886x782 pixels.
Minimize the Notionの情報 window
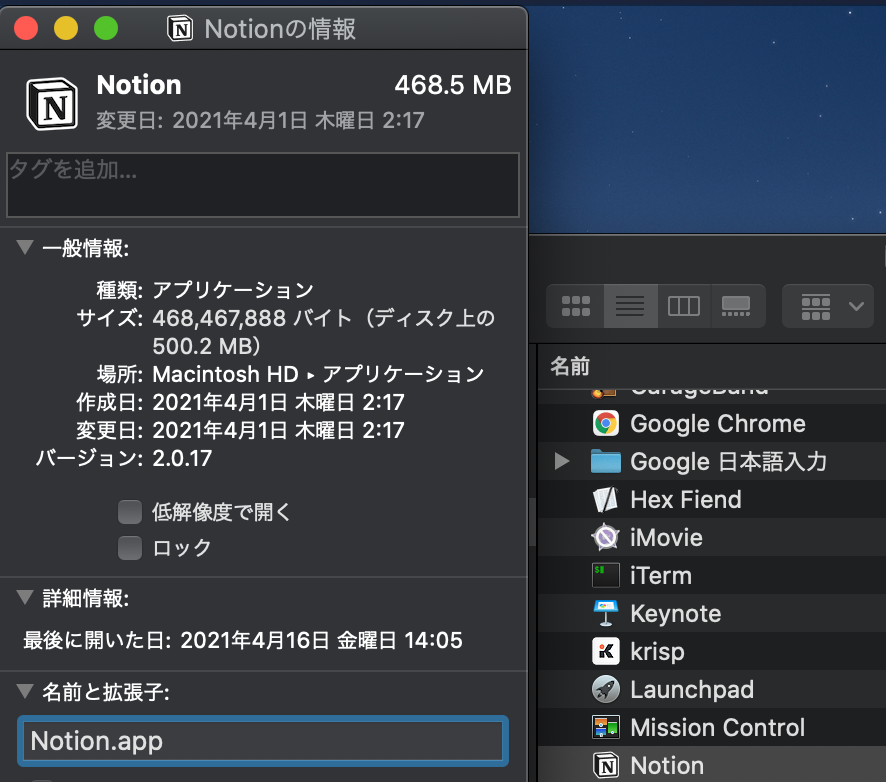tap(66, 28)
